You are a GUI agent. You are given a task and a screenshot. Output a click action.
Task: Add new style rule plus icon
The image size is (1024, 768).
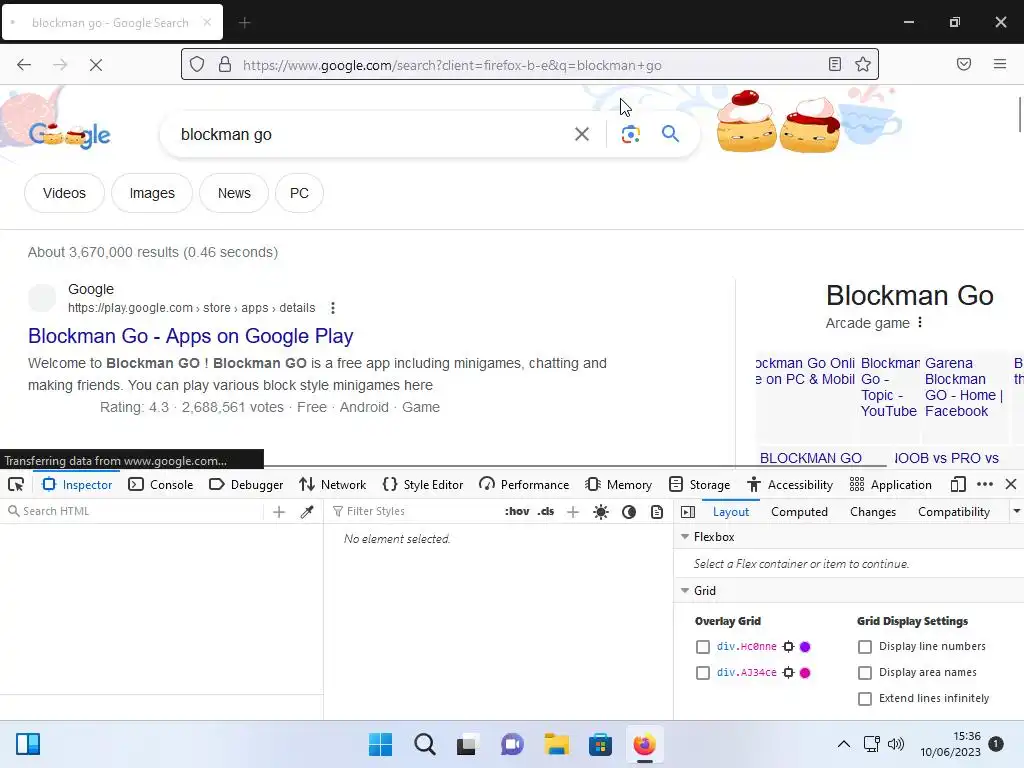pyautogui.click(x=573, y=512)
